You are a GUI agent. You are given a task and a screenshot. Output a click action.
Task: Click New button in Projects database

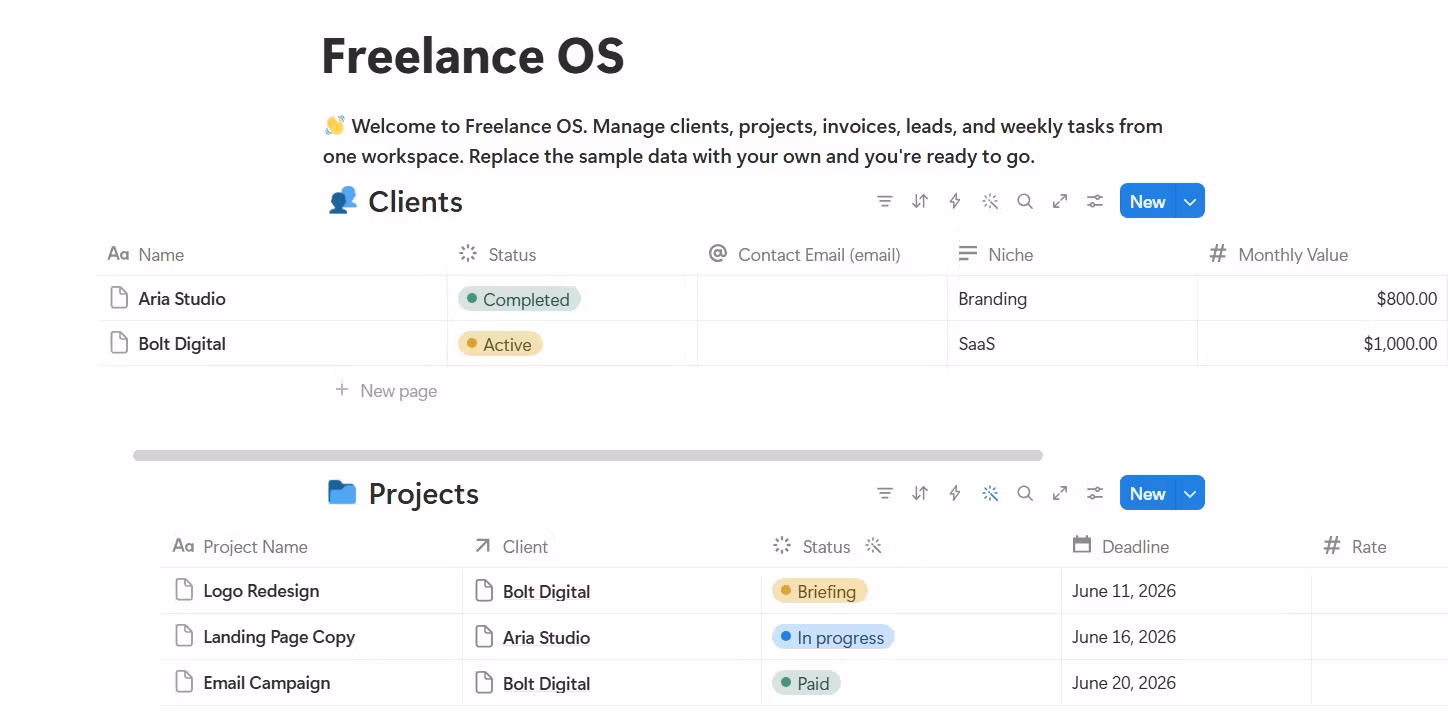click(1148, 493)
